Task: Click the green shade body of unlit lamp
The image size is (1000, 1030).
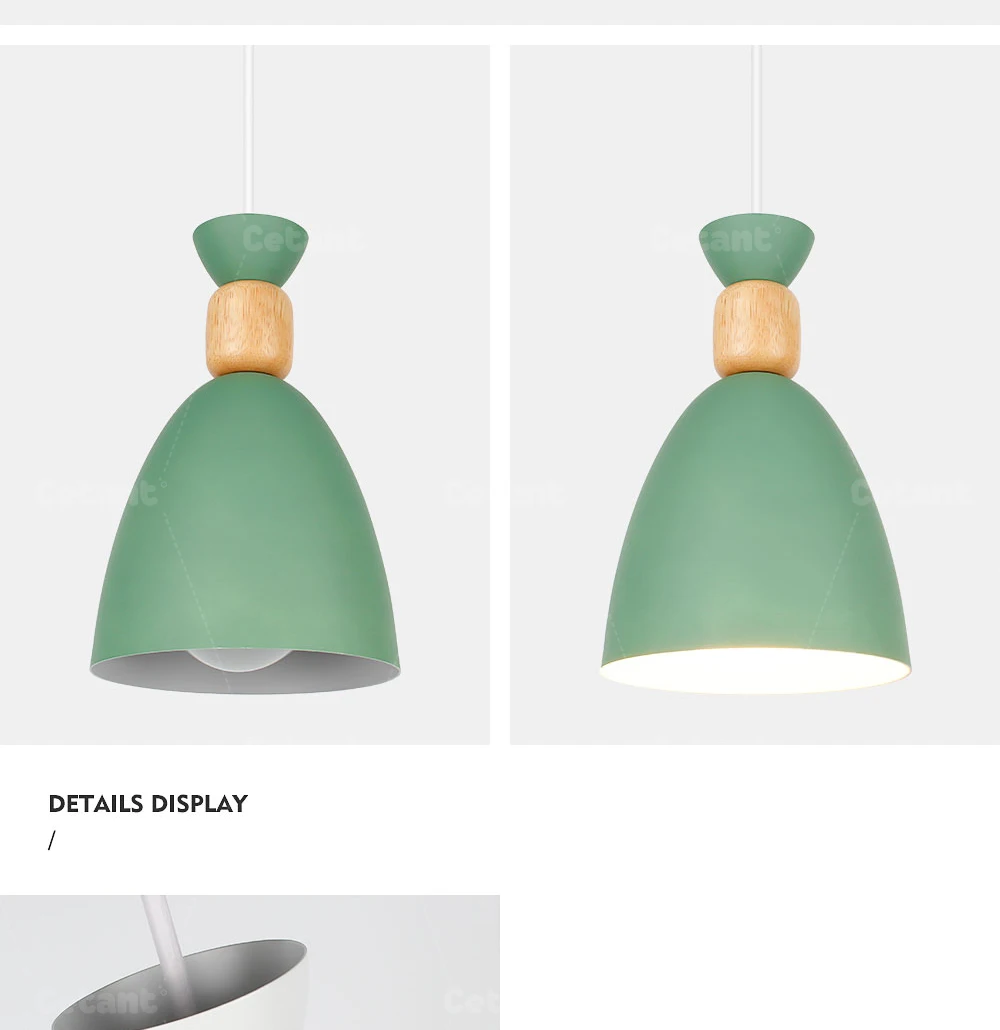Action: [x=246, y=519]
